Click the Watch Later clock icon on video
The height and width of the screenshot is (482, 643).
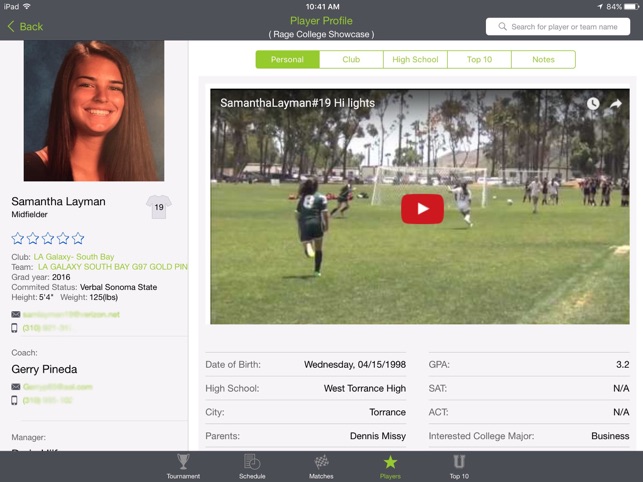click(593, 103)
